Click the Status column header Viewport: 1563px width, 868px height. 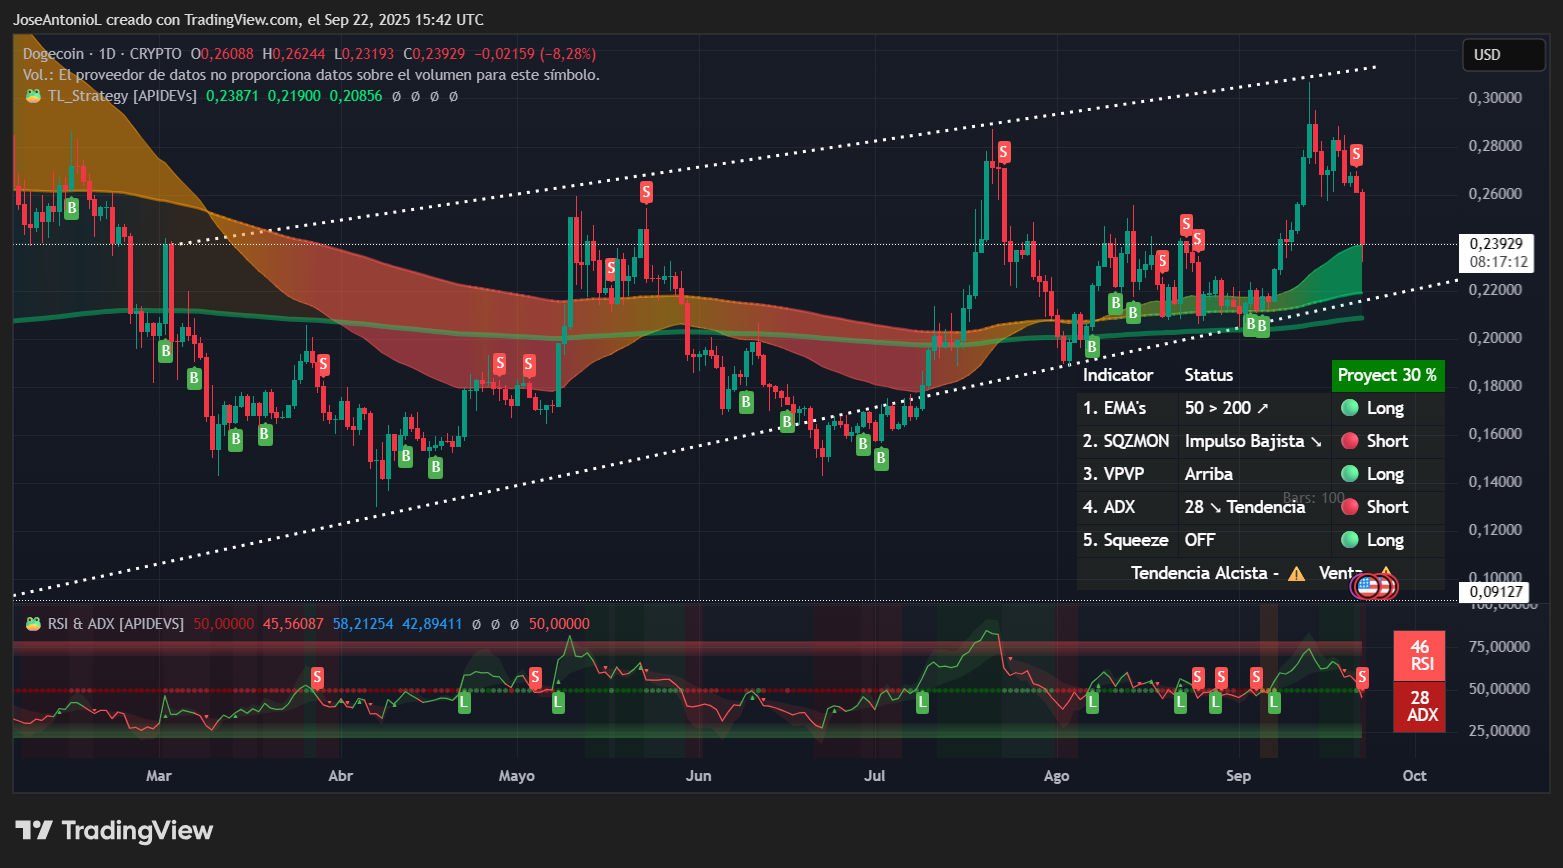coord(1209,375)
